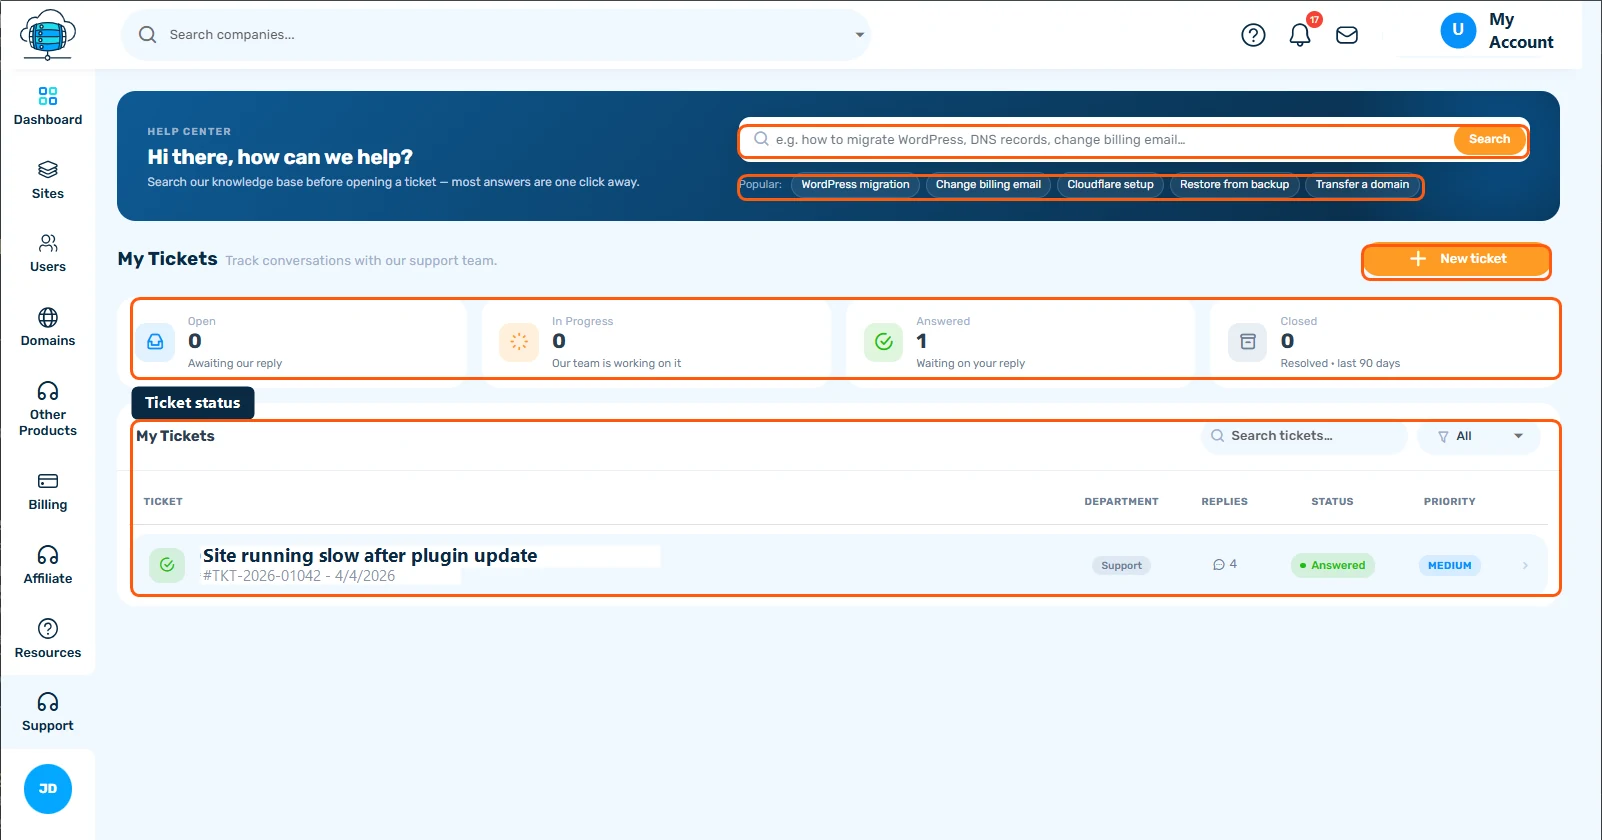Screen dimensions: 1602x840
Task: Open the All tickets filter dropdown
Action: [1479, 436]
